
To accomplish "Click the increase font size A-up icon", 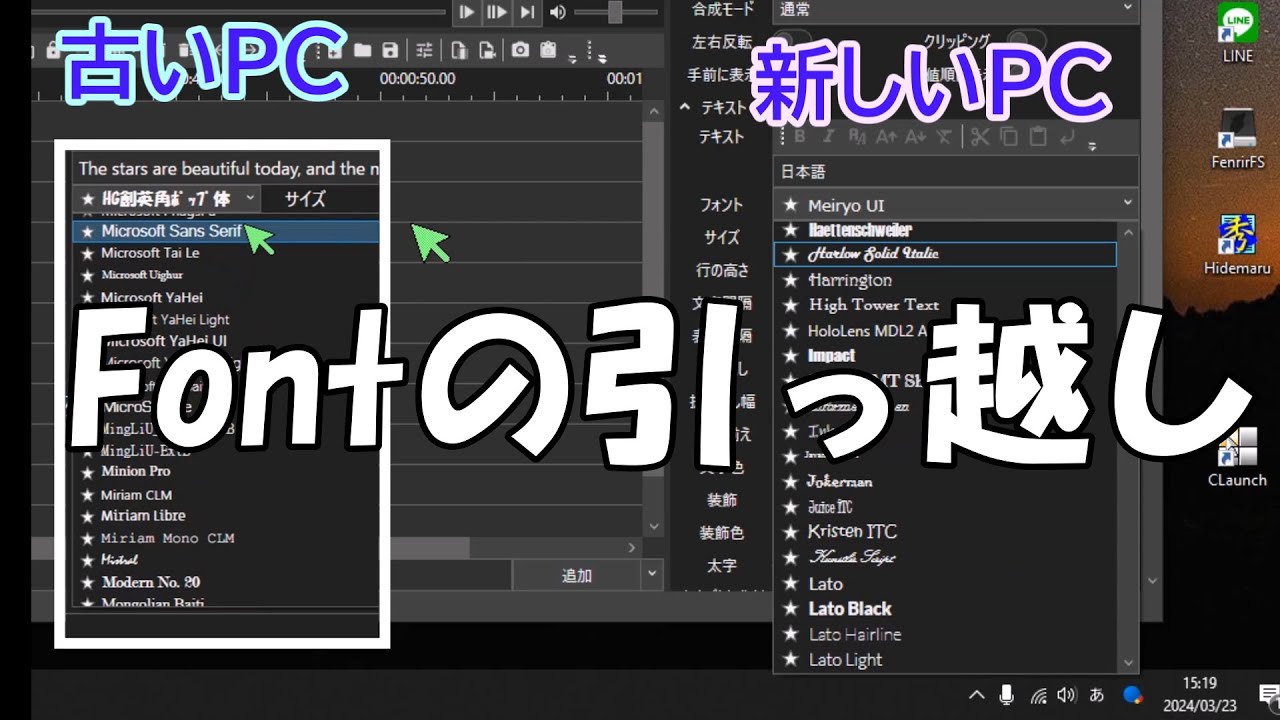I will click(x=886, y=137).
